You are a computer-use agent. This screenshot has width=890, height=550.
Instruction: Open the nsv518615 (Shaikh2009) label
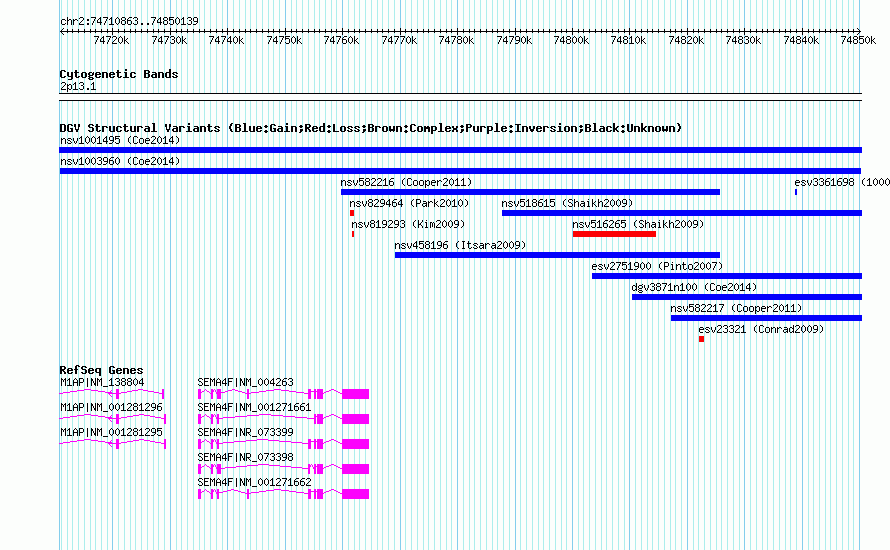pos(567,203)
